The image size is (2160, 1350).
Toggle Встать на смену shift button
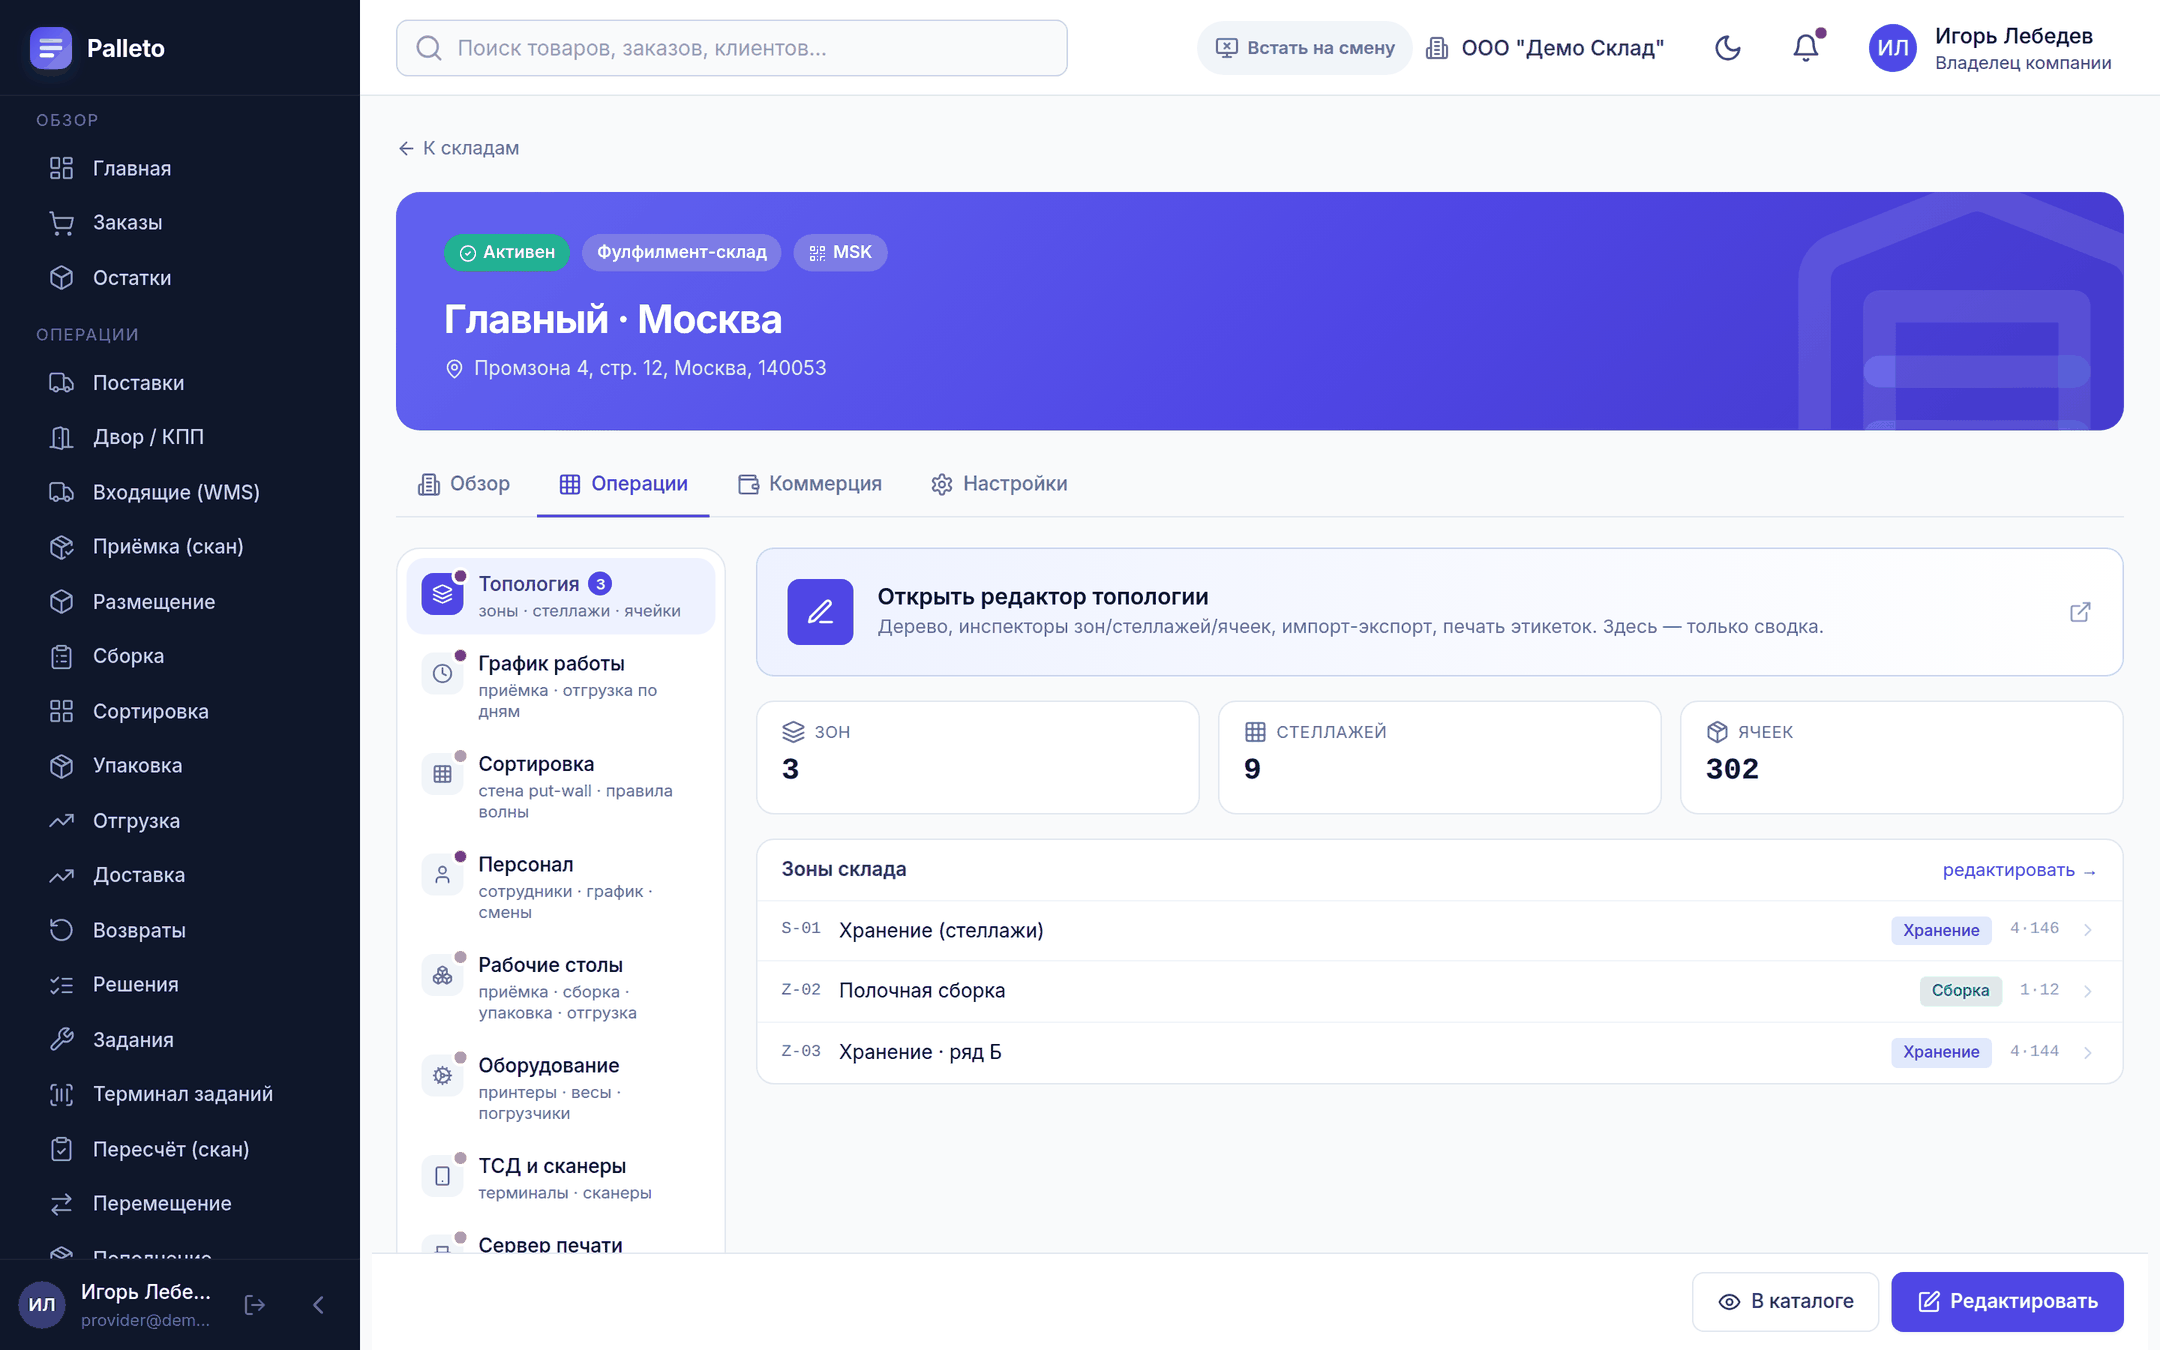pyautogui.click(x=1304, y=48)
